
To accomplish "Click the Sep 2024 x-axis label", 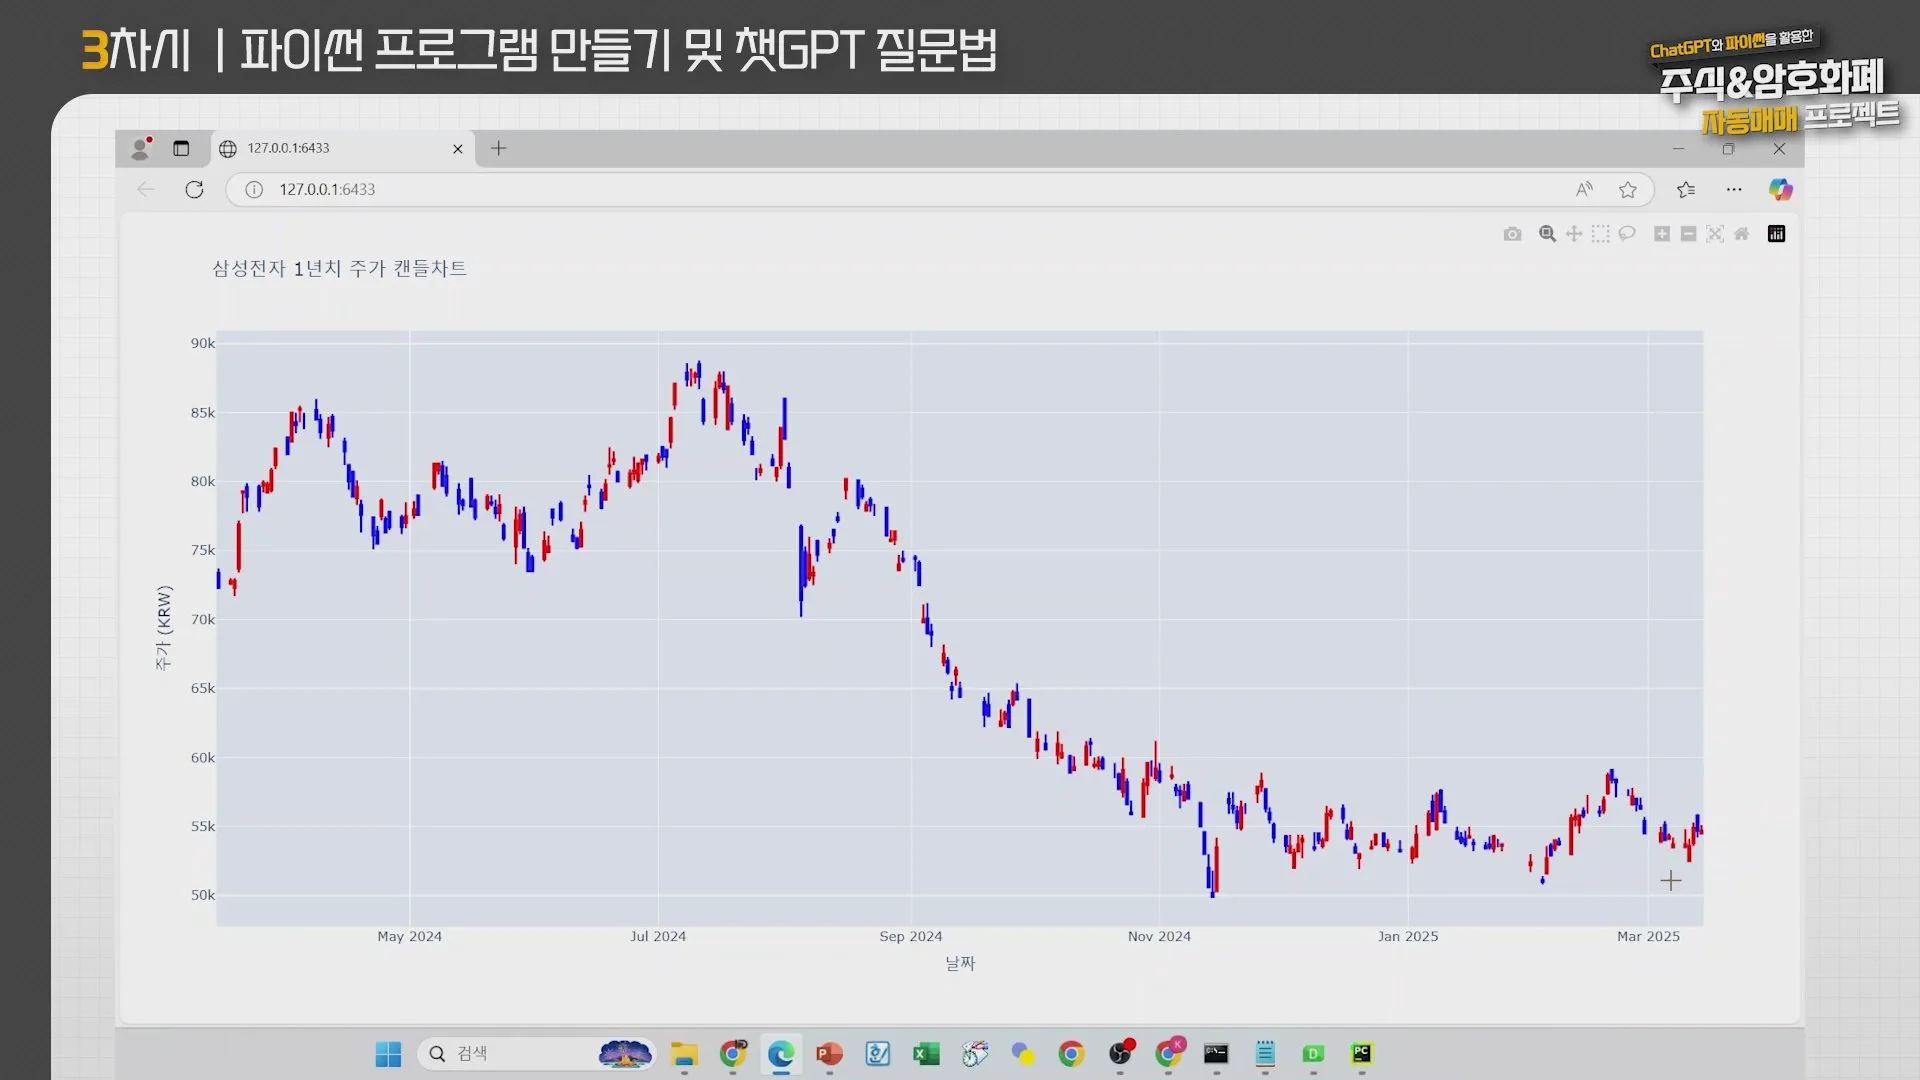I will [911, 937].
